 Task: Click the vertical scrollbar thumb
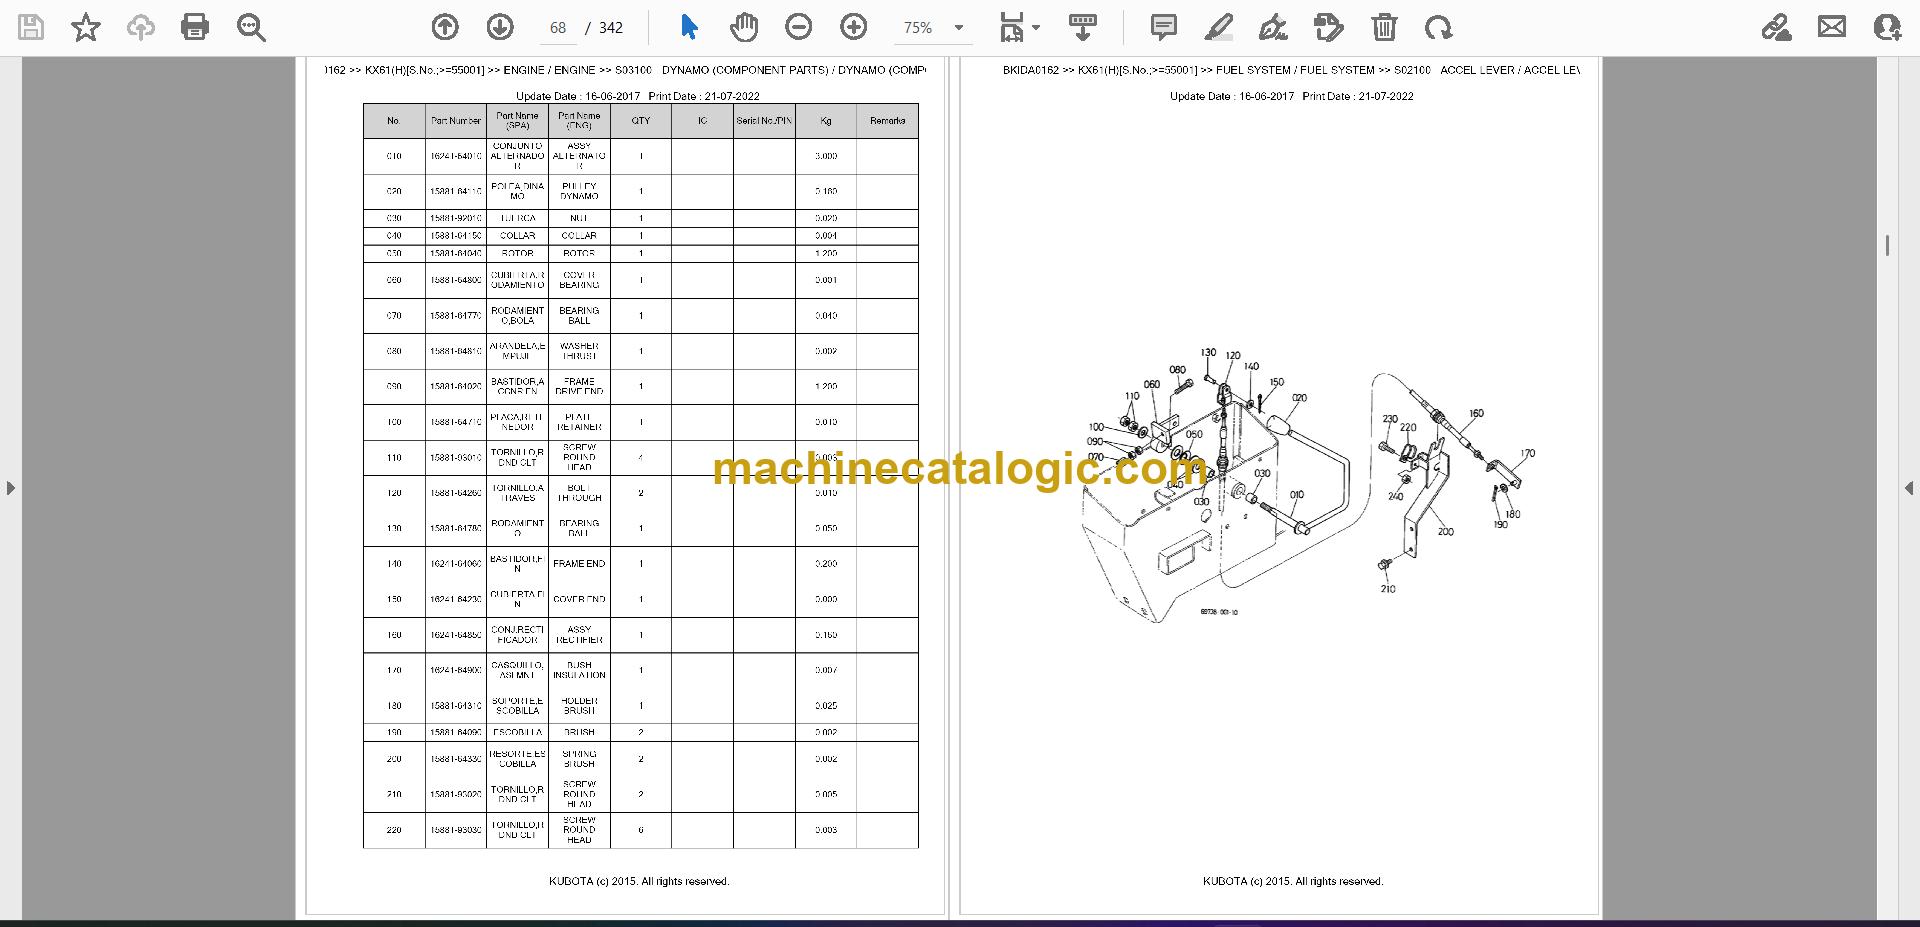[1887, 245]
